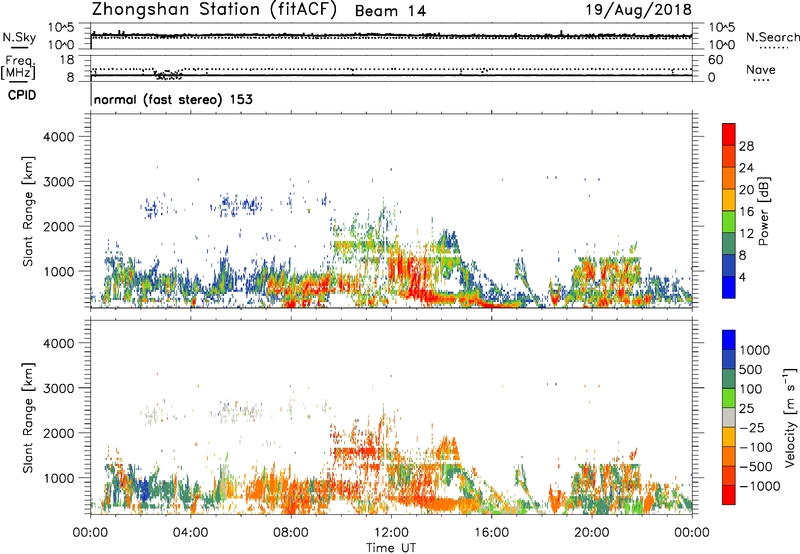Click "Slant Range [km]" label of Velocity panel
Image resolution: width=800 pixels, height=554 pixels.
(28, 417)
